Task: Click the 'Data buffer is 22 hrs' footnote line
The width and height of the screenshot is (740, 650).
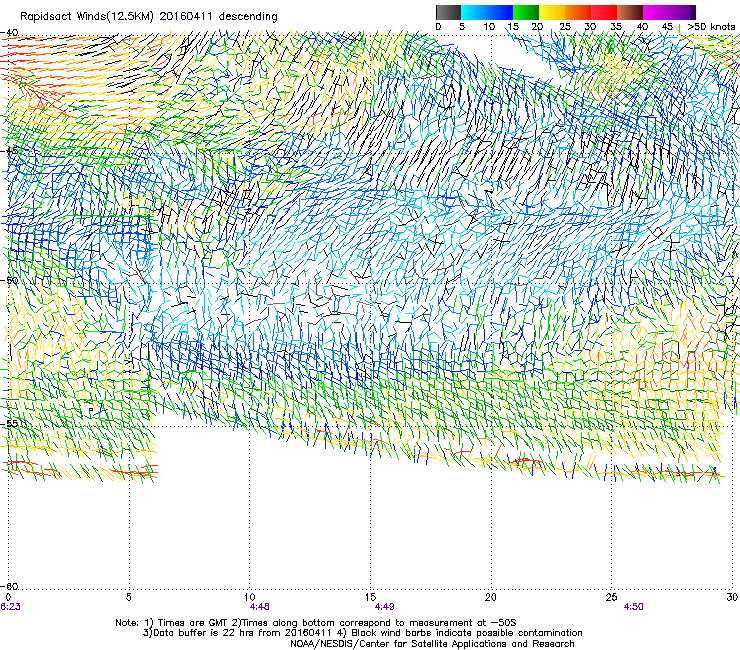Action: [x=362, y=633]
